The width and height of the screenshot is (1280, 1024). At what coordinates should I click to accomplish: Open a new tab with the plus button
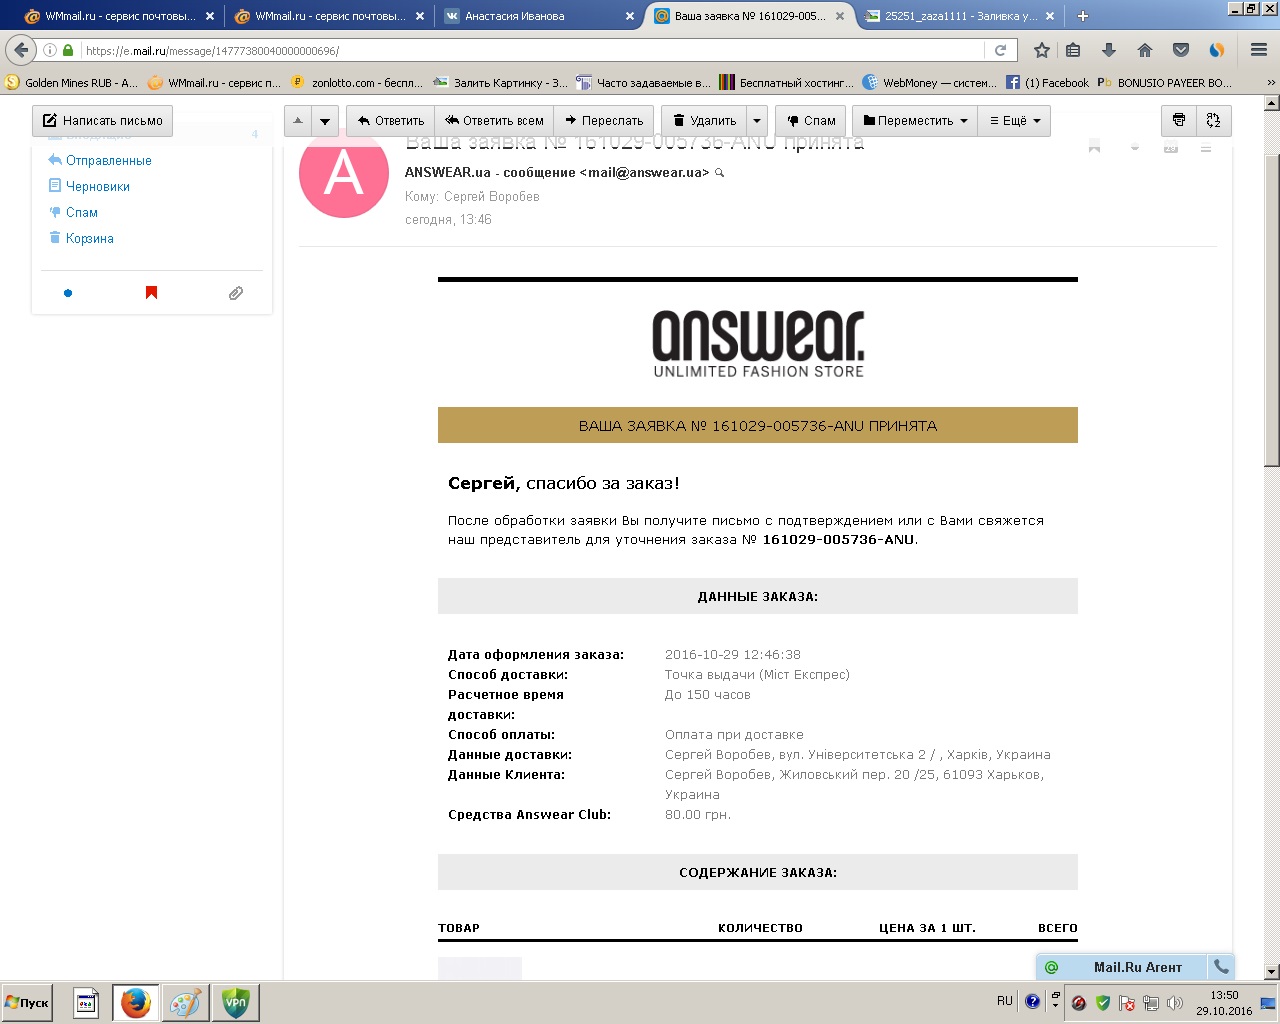1083,16
